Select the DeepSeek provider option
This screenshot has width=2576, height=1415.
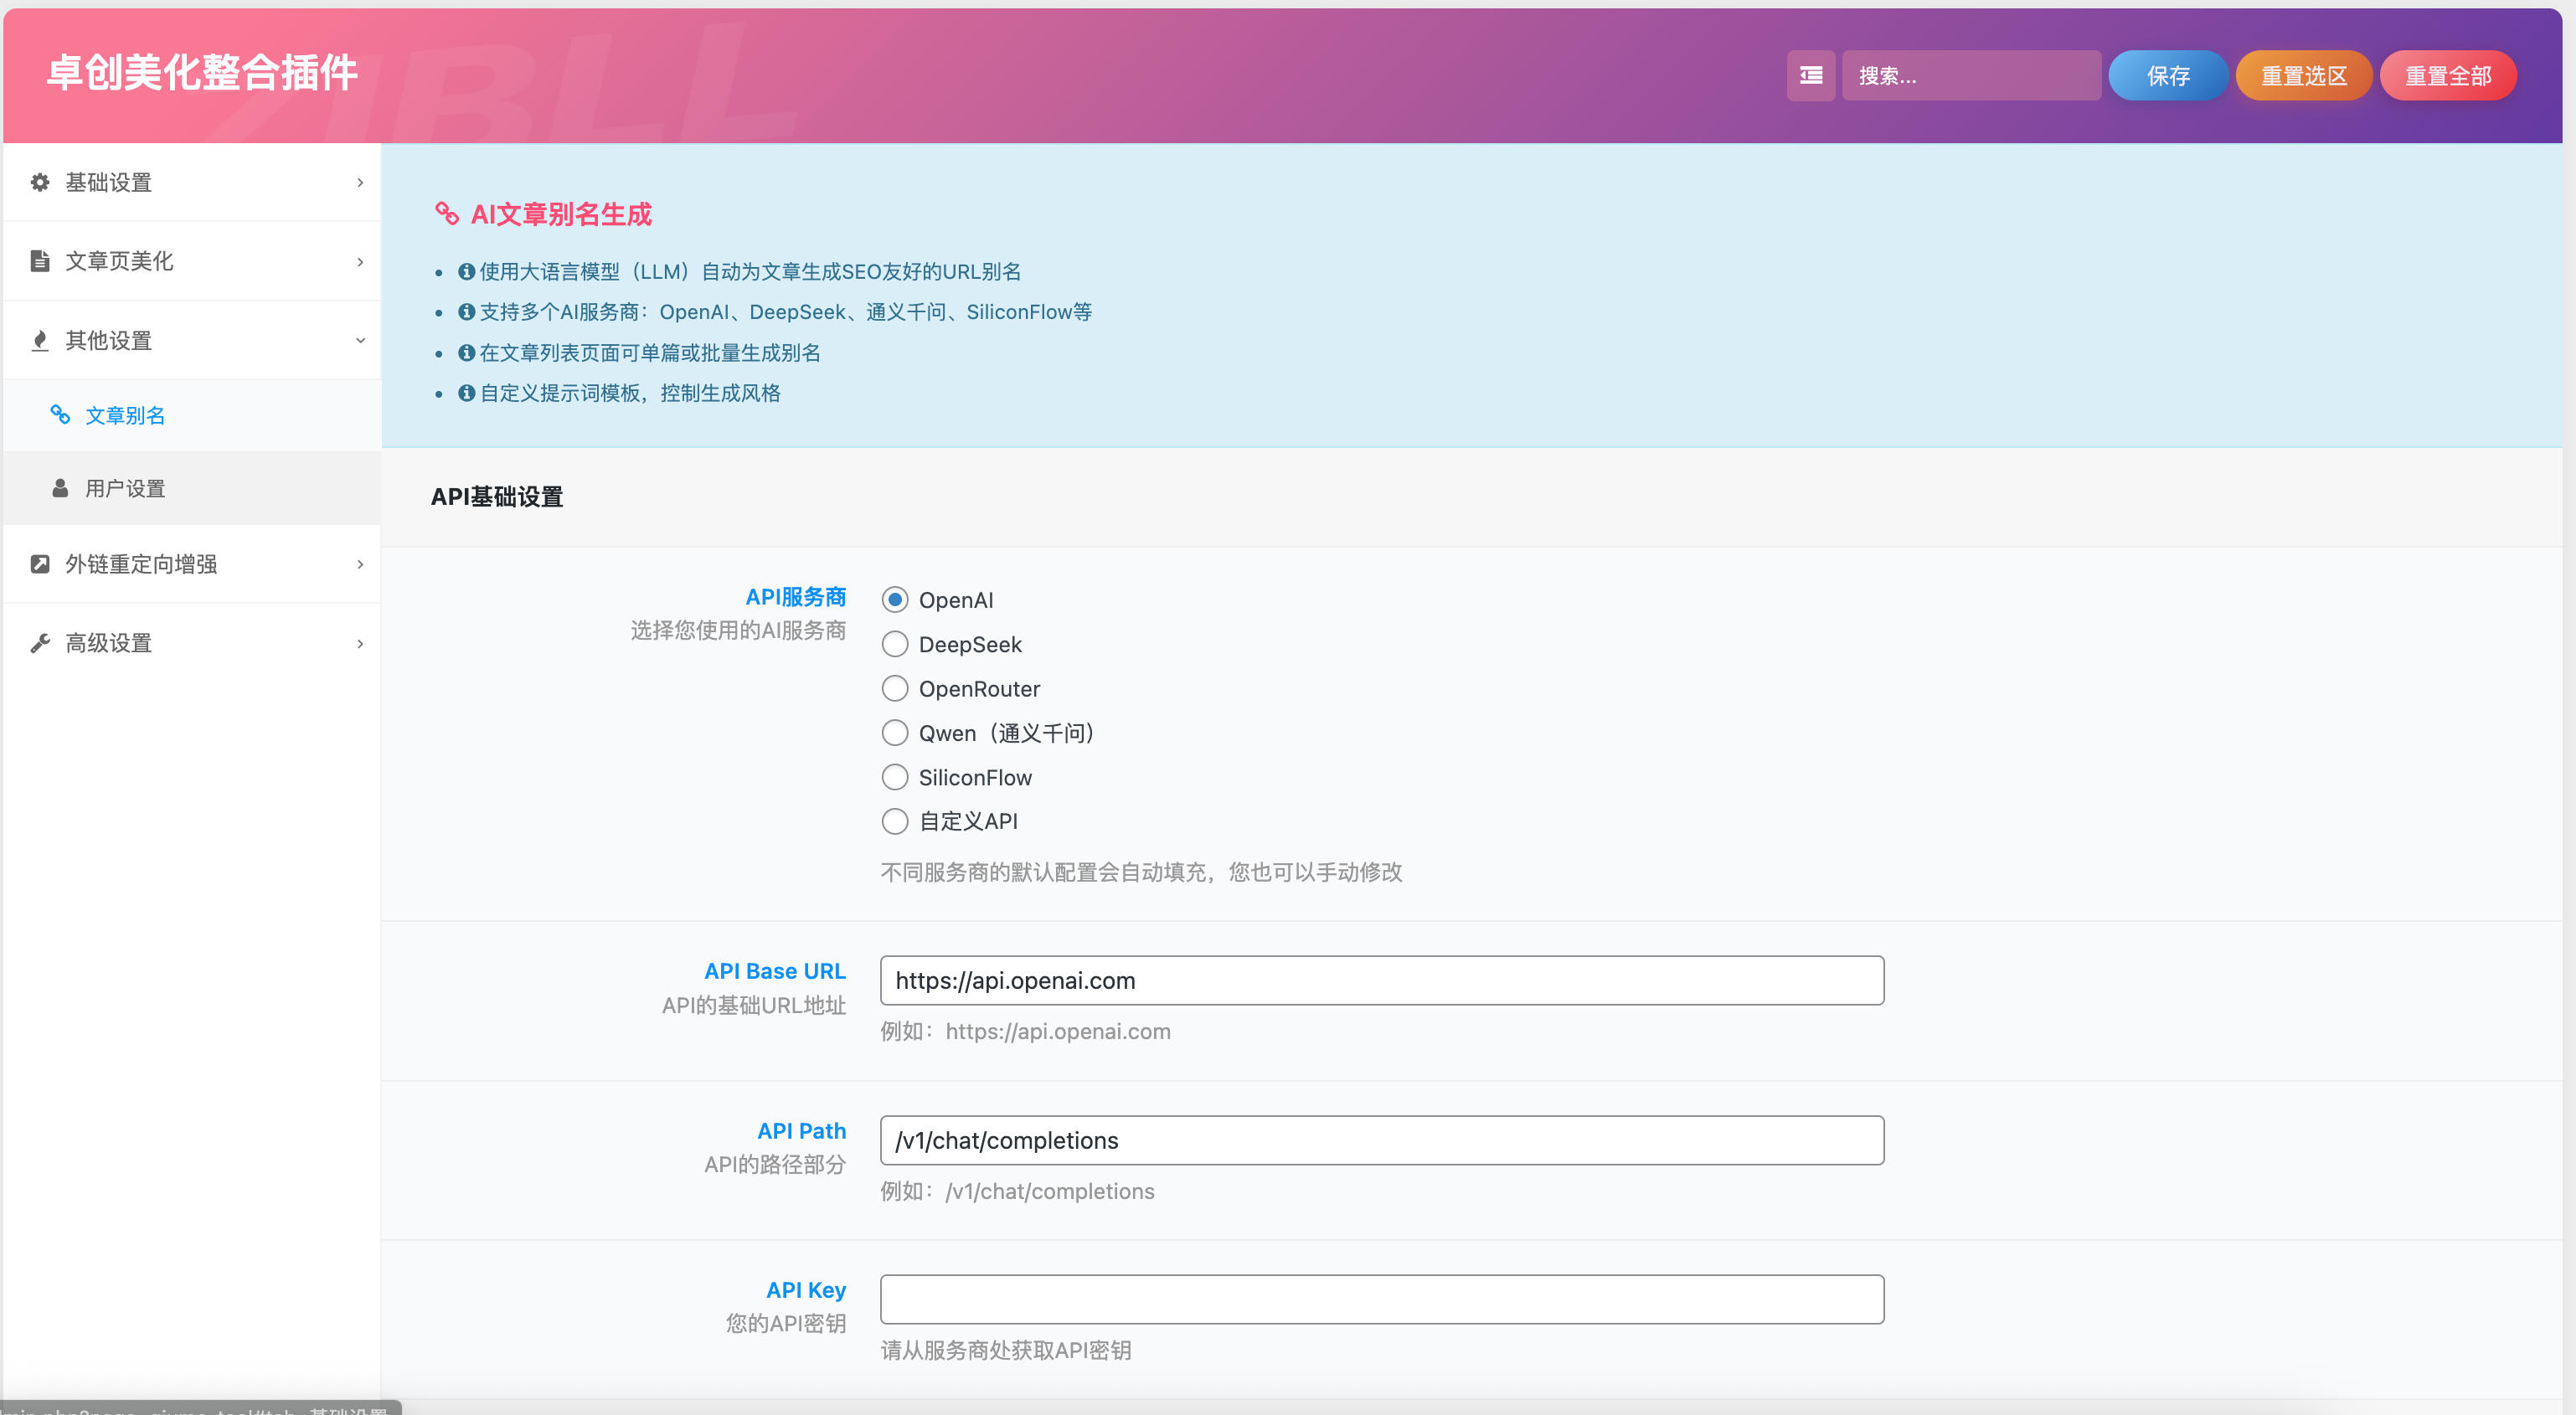point(894,644)
